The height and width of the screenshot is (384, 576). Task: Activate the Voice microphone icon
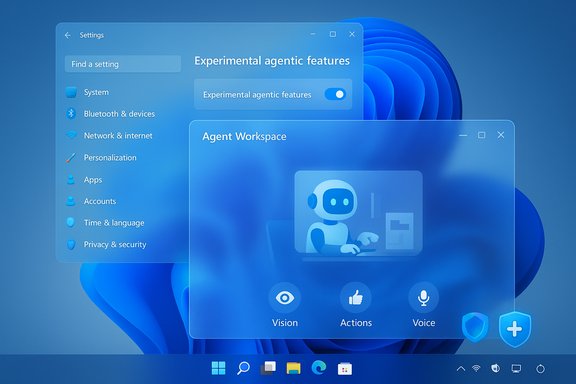424,298
